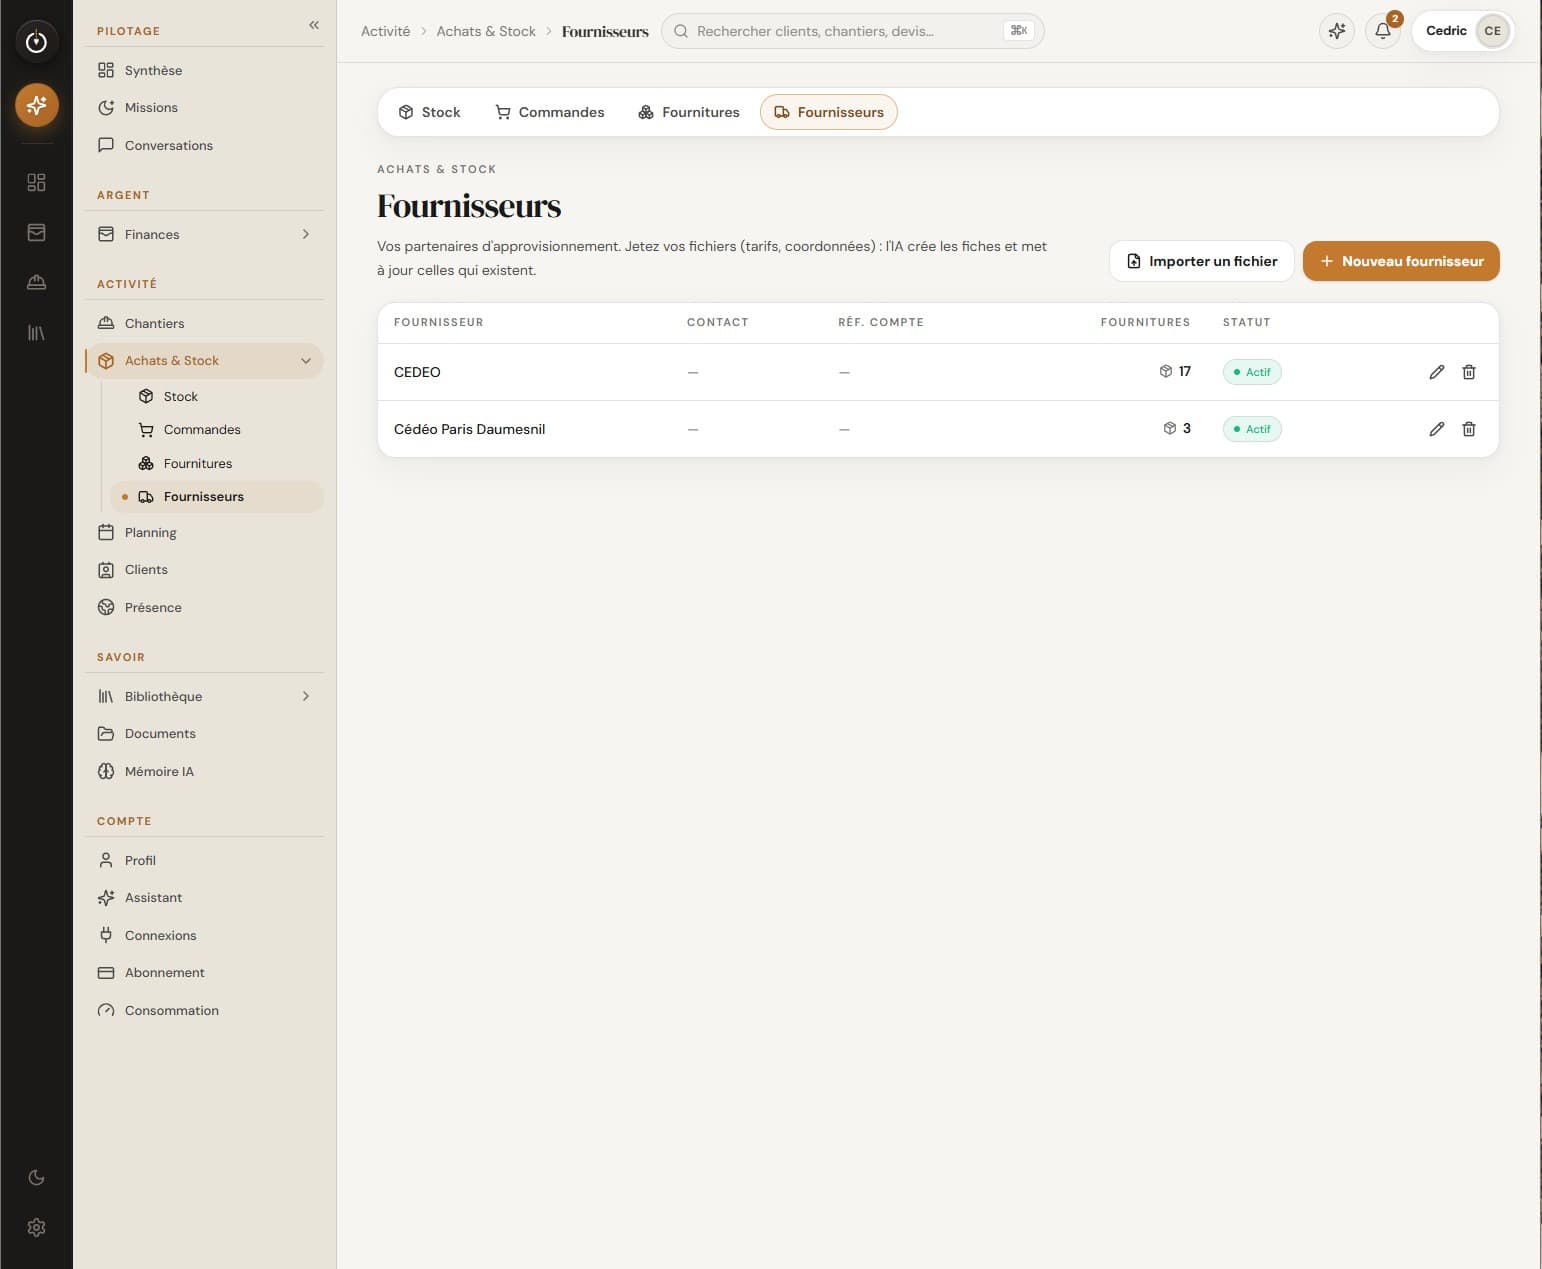
Task: Click the orange sparkle icon in left rail
Action: (x=36, y=105)
